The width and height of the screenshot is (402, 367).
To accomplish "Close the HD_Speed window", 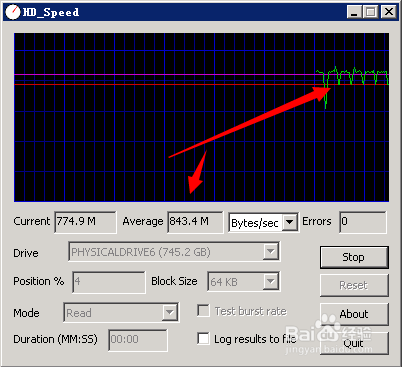I will [389, 12].
